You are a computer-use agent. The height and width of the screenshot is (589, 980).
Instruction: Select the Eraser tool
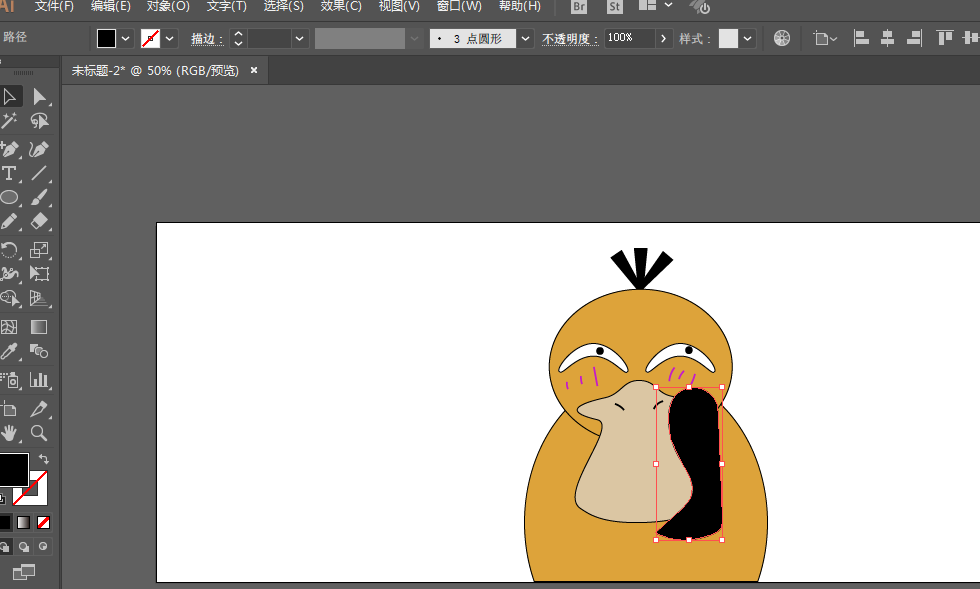(x=39, y=221)
